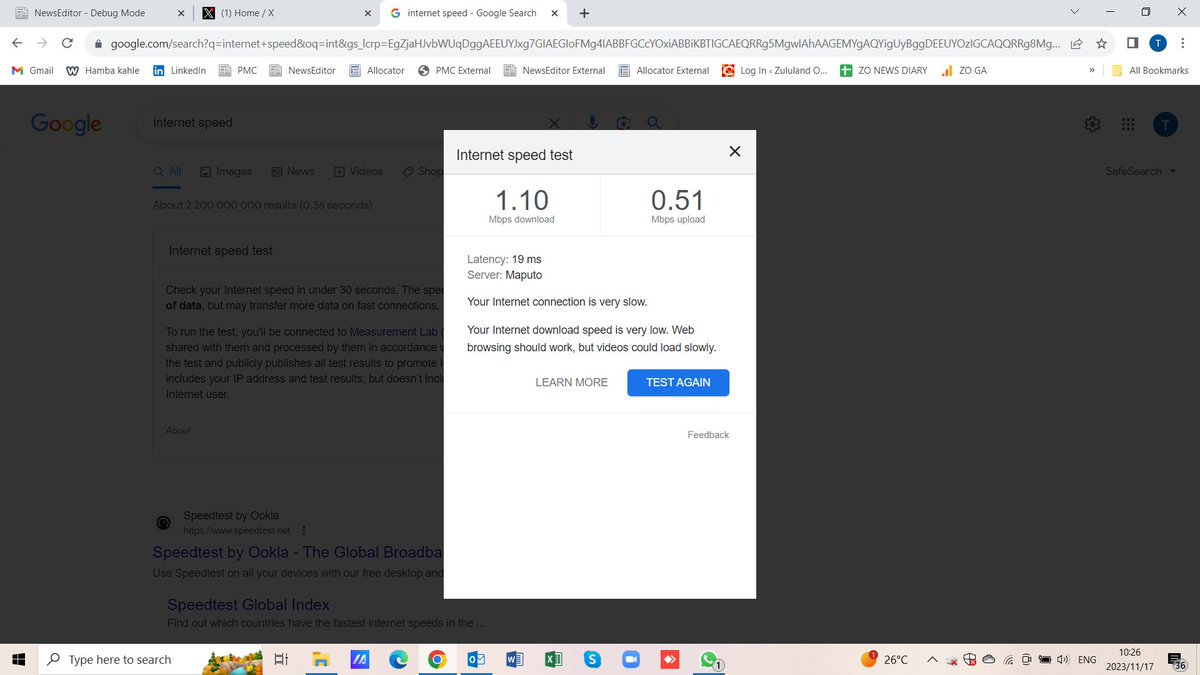Open Google account T avatar
The width and height of the screenshot is (1200, 675).
[x=1165, y=124]
